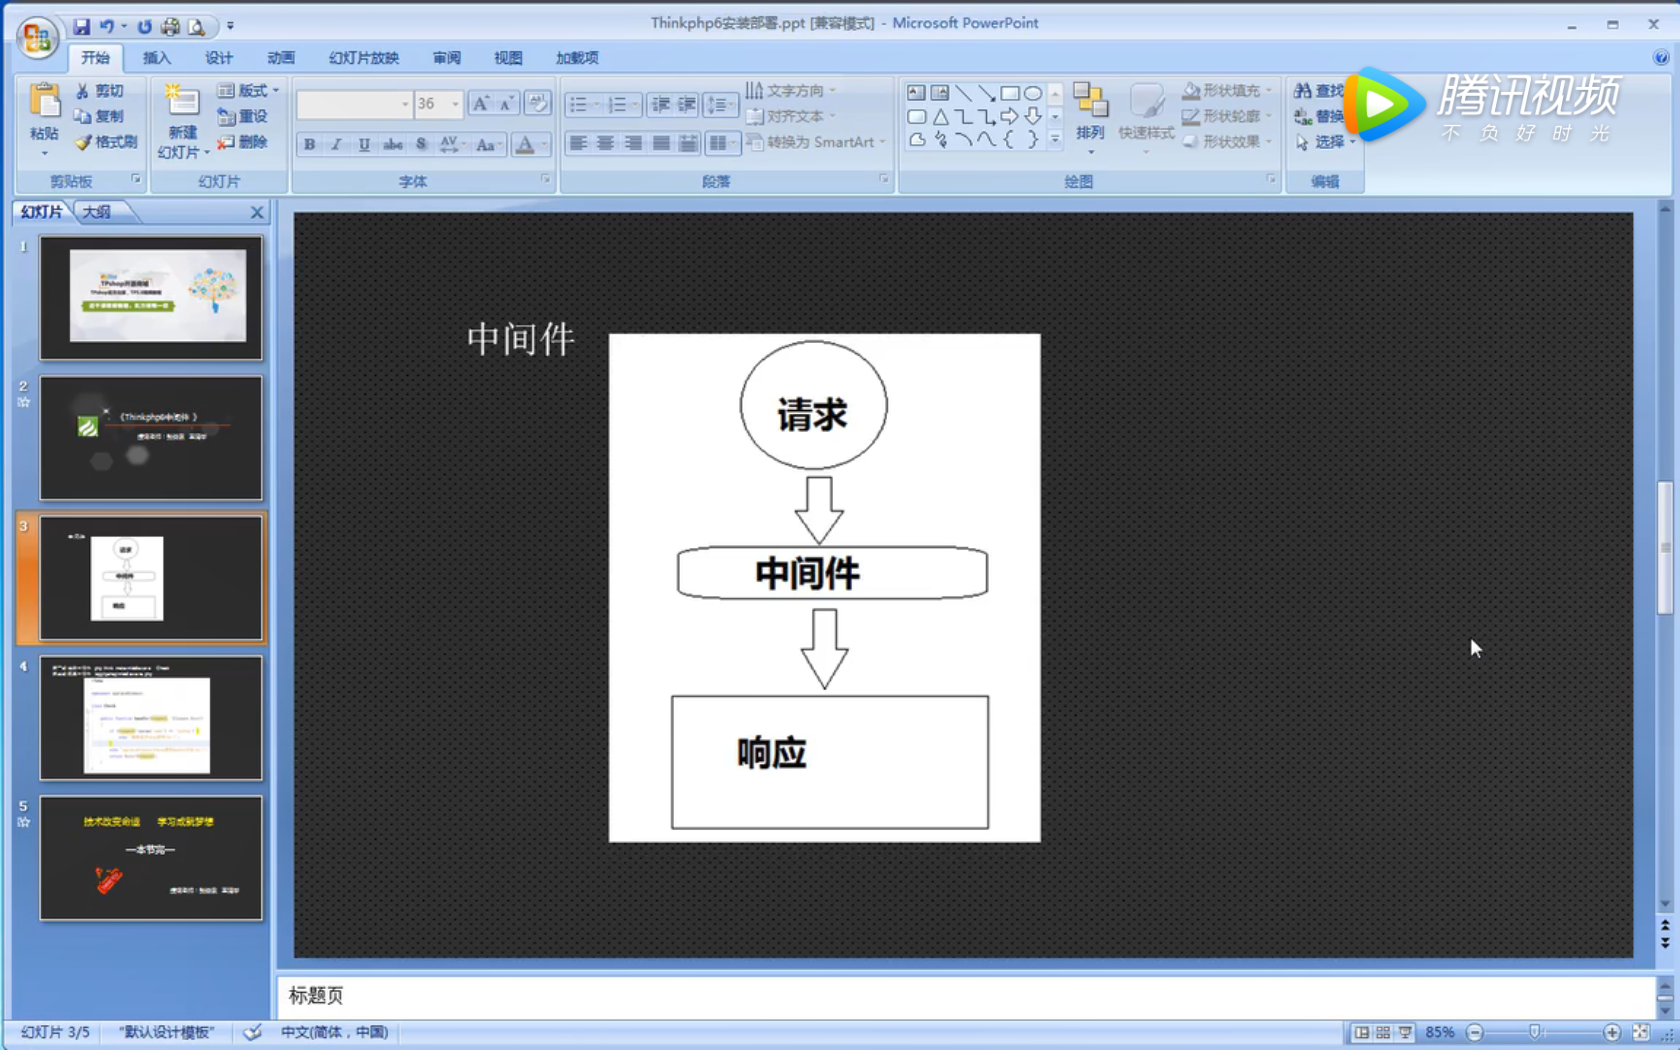This screenshot has width=1680, height=1050.
Task: Switch to the 设计 ribbon tab
Action: tap(219, 58)
